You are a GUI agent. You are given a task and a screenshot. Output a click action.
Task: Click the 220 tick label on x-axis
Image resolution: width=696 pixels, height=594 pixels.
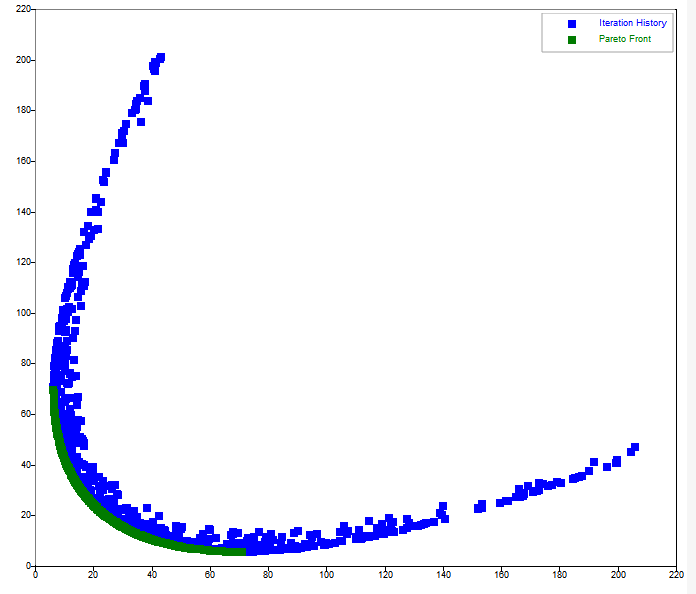click(676, 576)
